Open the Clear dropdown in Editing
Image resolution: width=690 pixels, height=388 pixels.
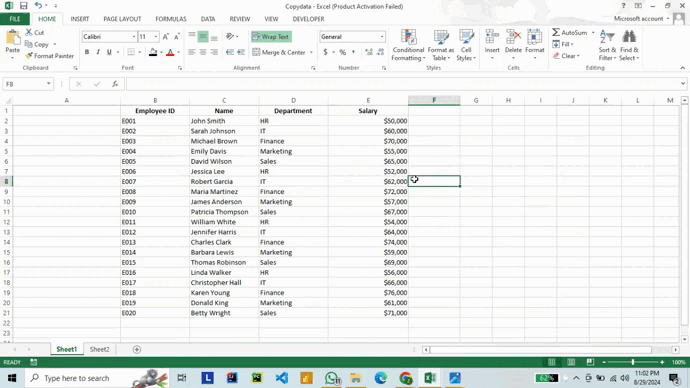coord(566,56)
